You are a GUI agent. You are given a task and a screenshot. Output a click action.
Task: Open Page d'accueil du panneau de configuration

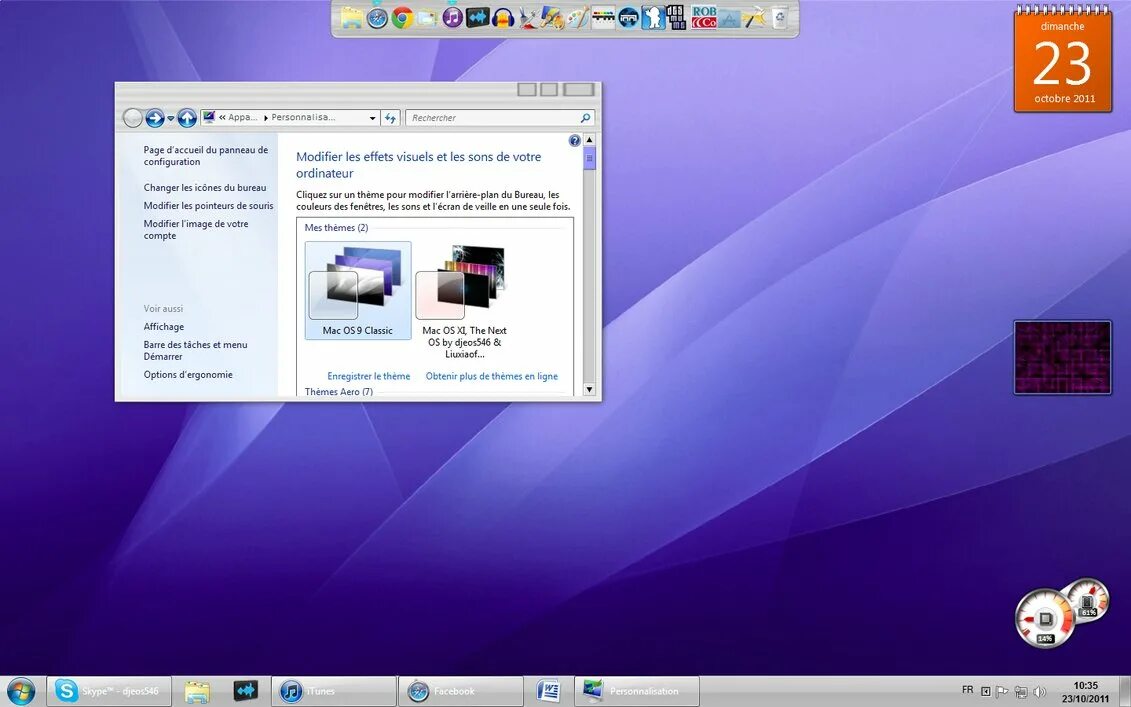point(206,156)
